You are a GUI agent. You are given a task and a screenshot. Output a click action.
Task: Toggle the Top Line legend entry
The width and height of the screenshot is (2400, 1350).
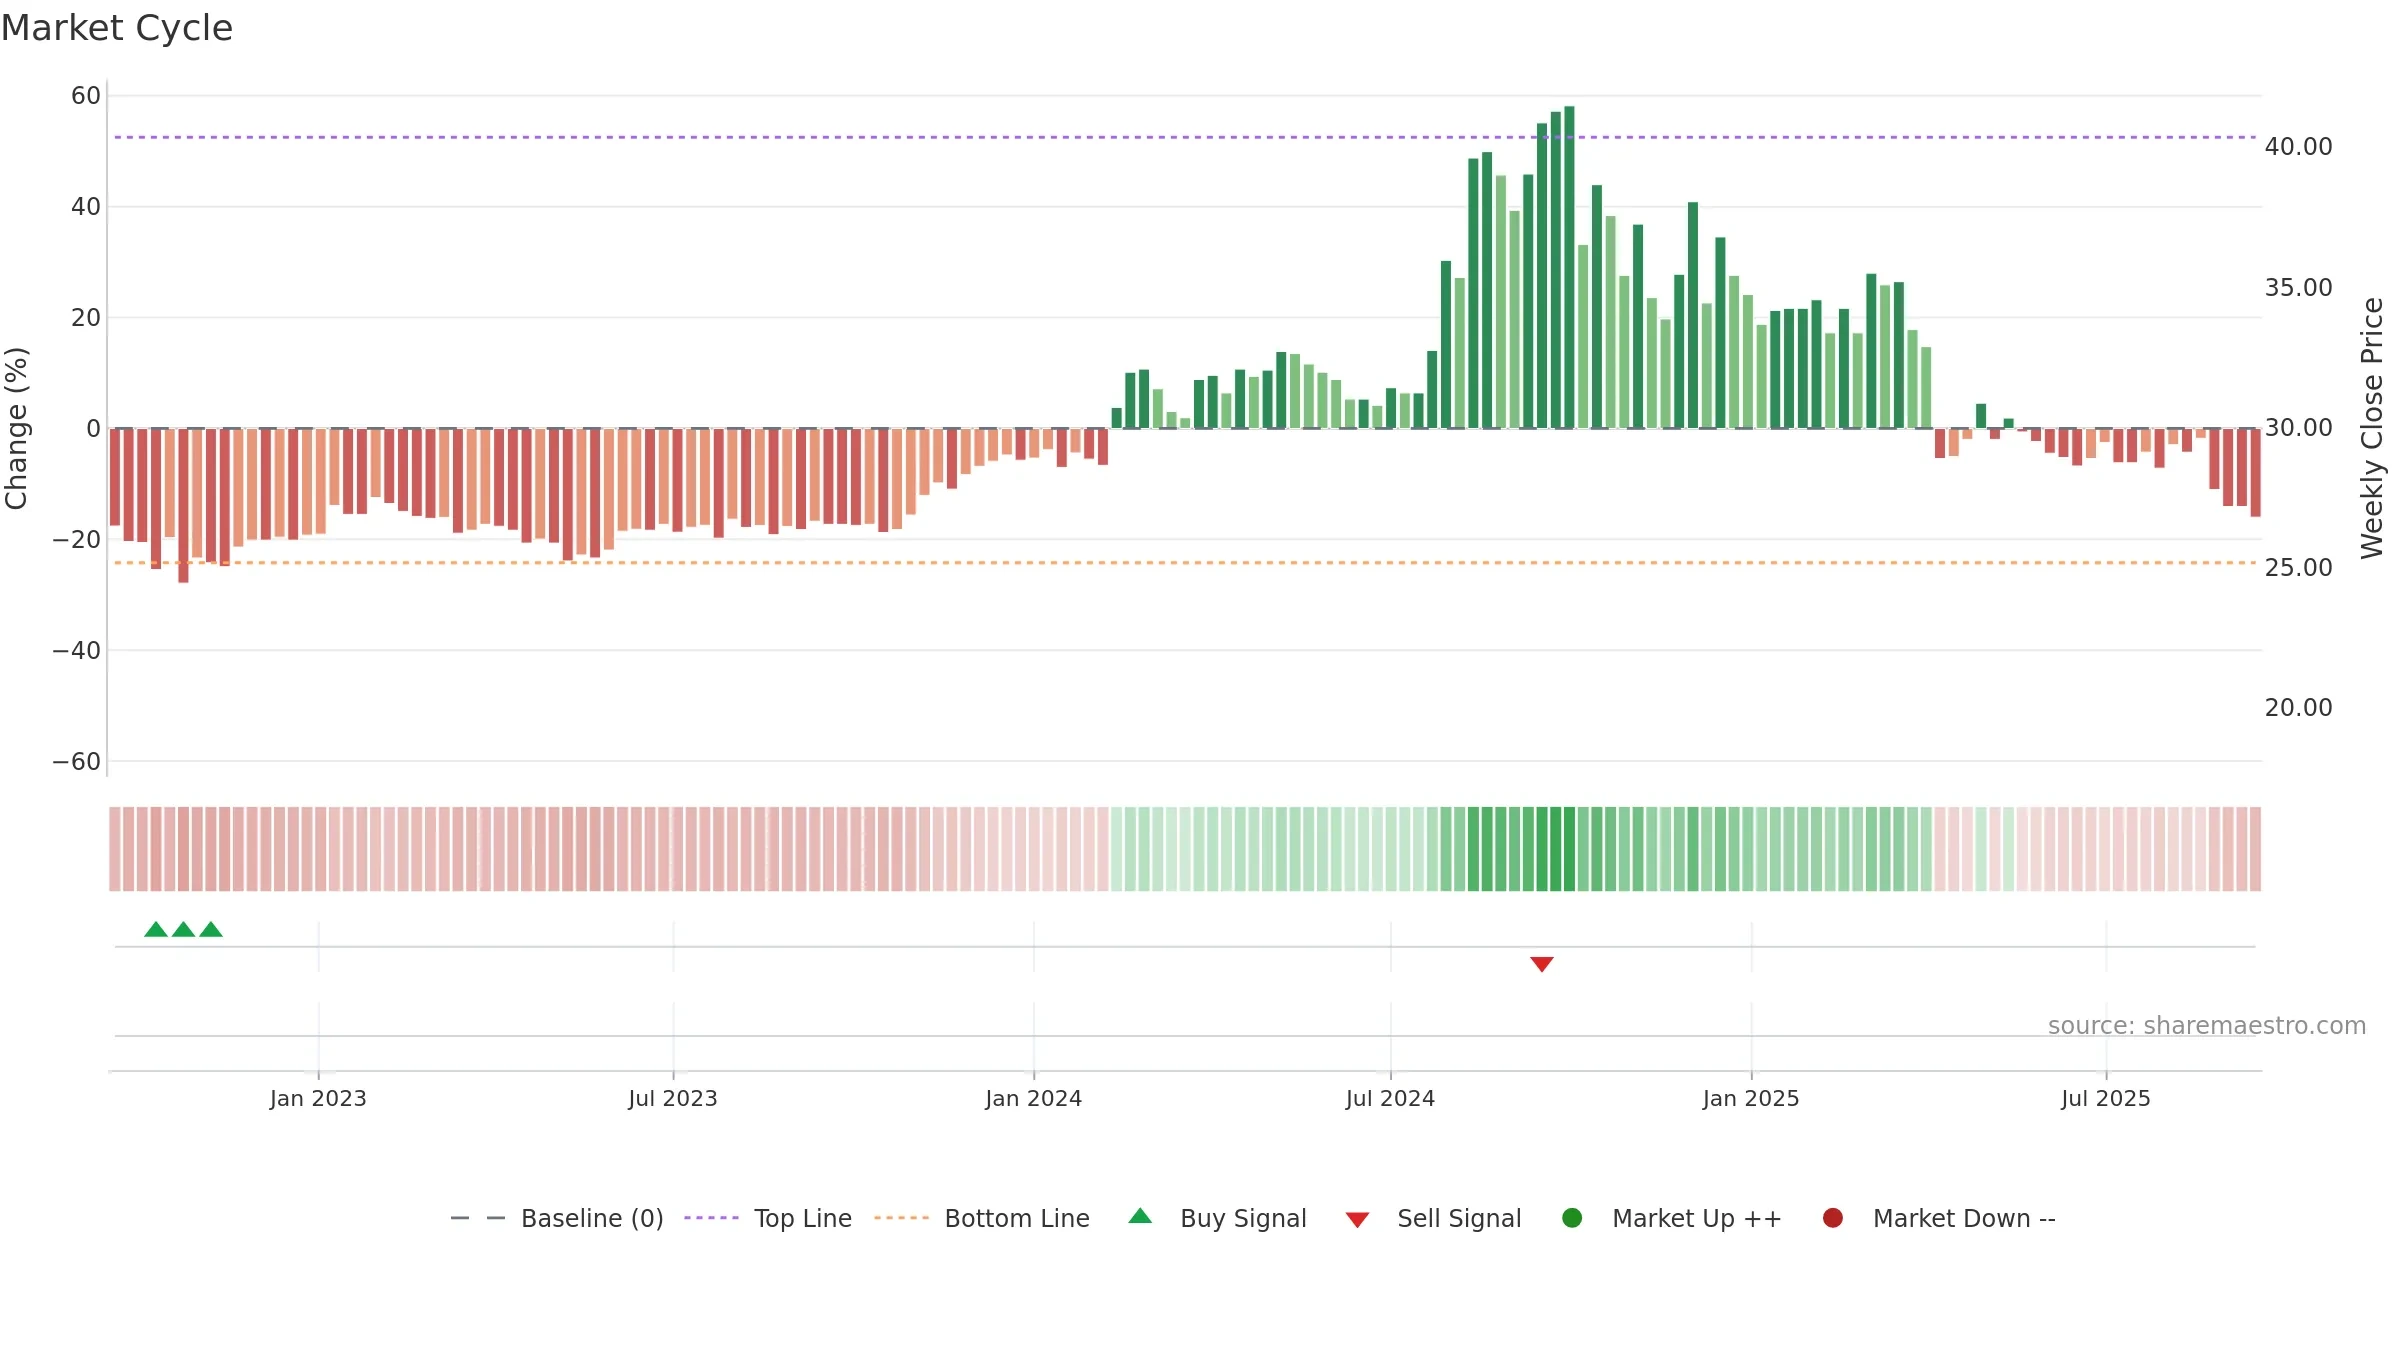[768, 1218]
